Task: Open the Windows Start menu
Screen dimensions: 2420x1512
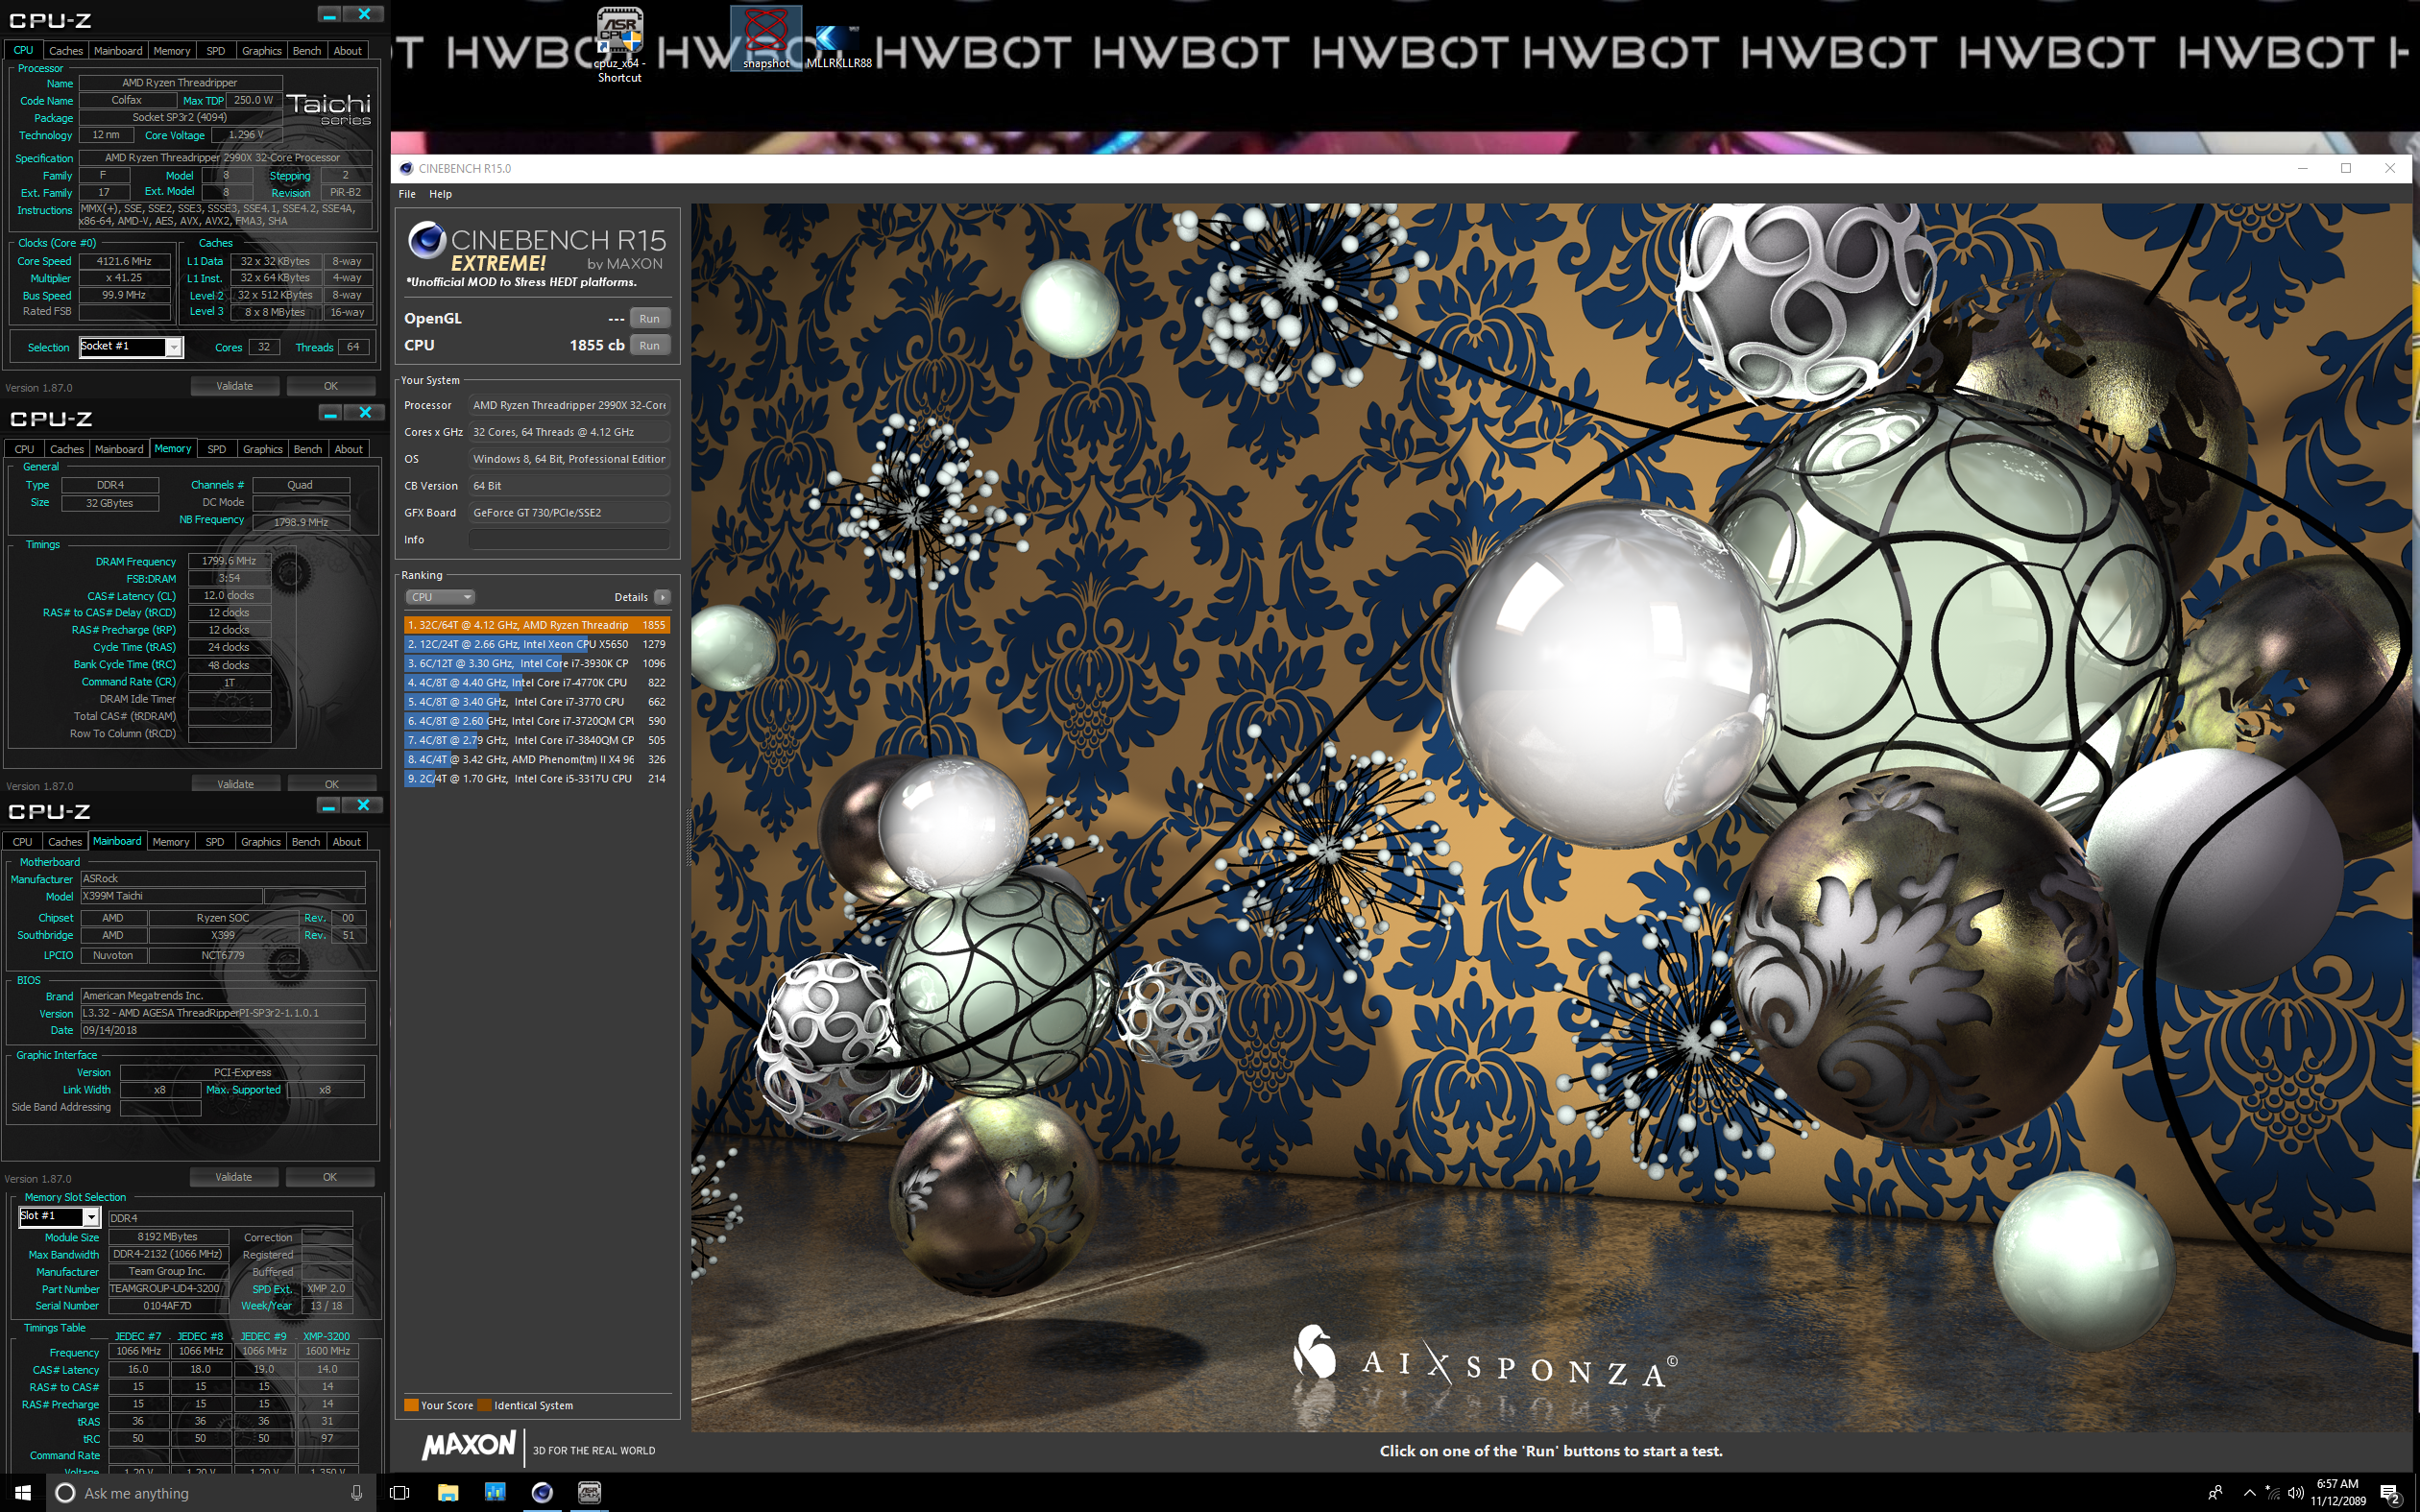Action: [x=23, y=1492]
